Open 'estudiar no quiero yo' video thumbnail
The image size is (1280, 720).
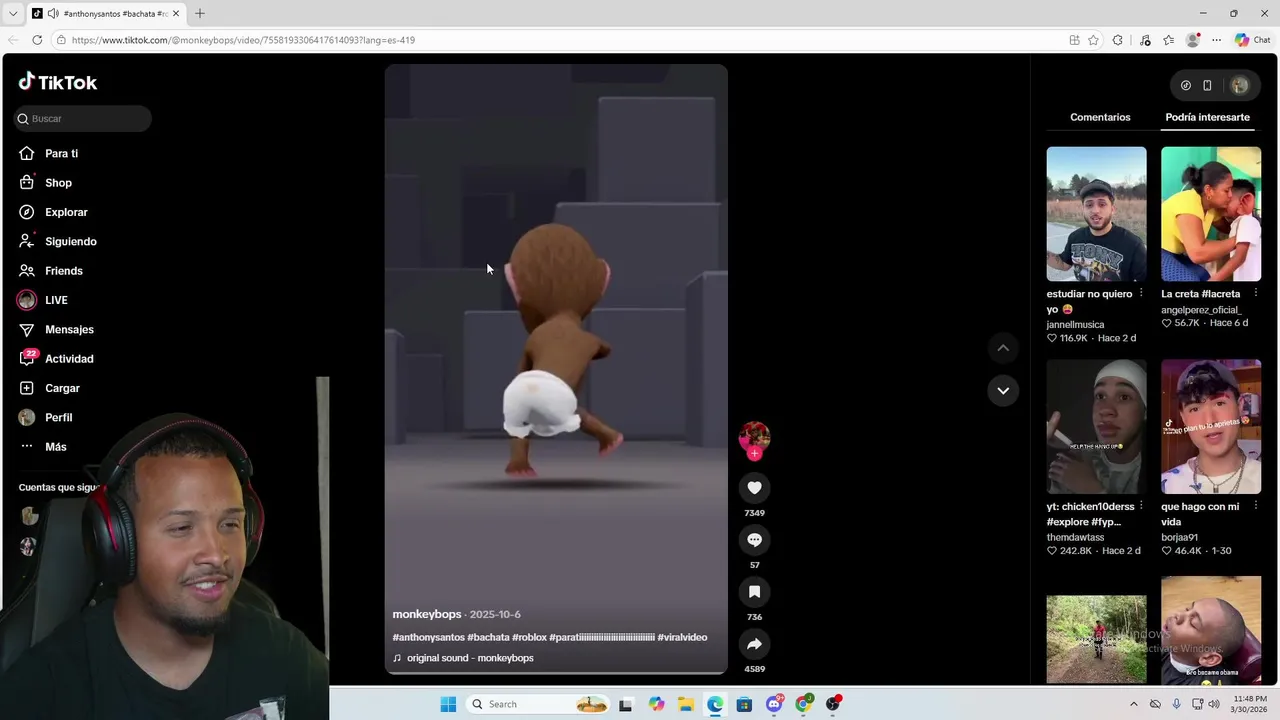click(1096, 214)
